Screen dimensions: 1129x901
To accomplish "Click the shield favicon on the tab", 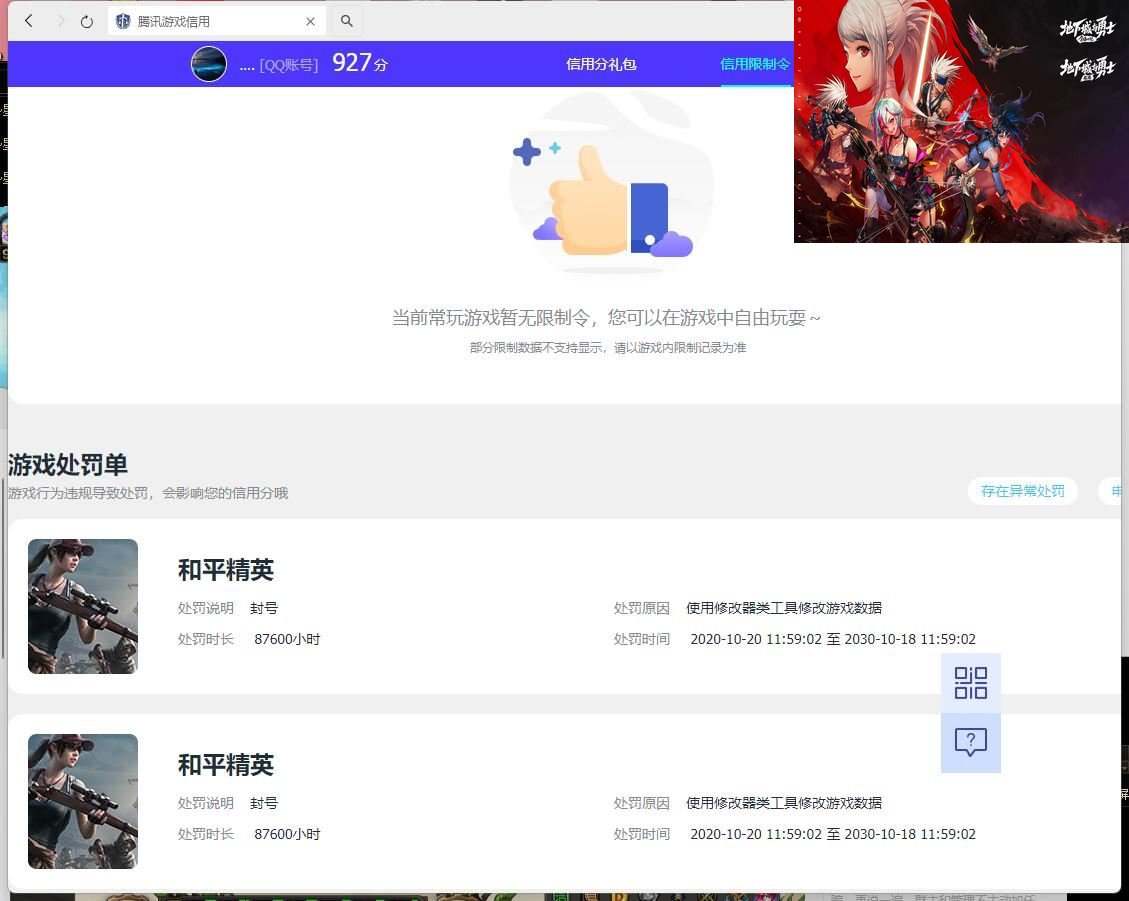I will (x=123, y=22).
